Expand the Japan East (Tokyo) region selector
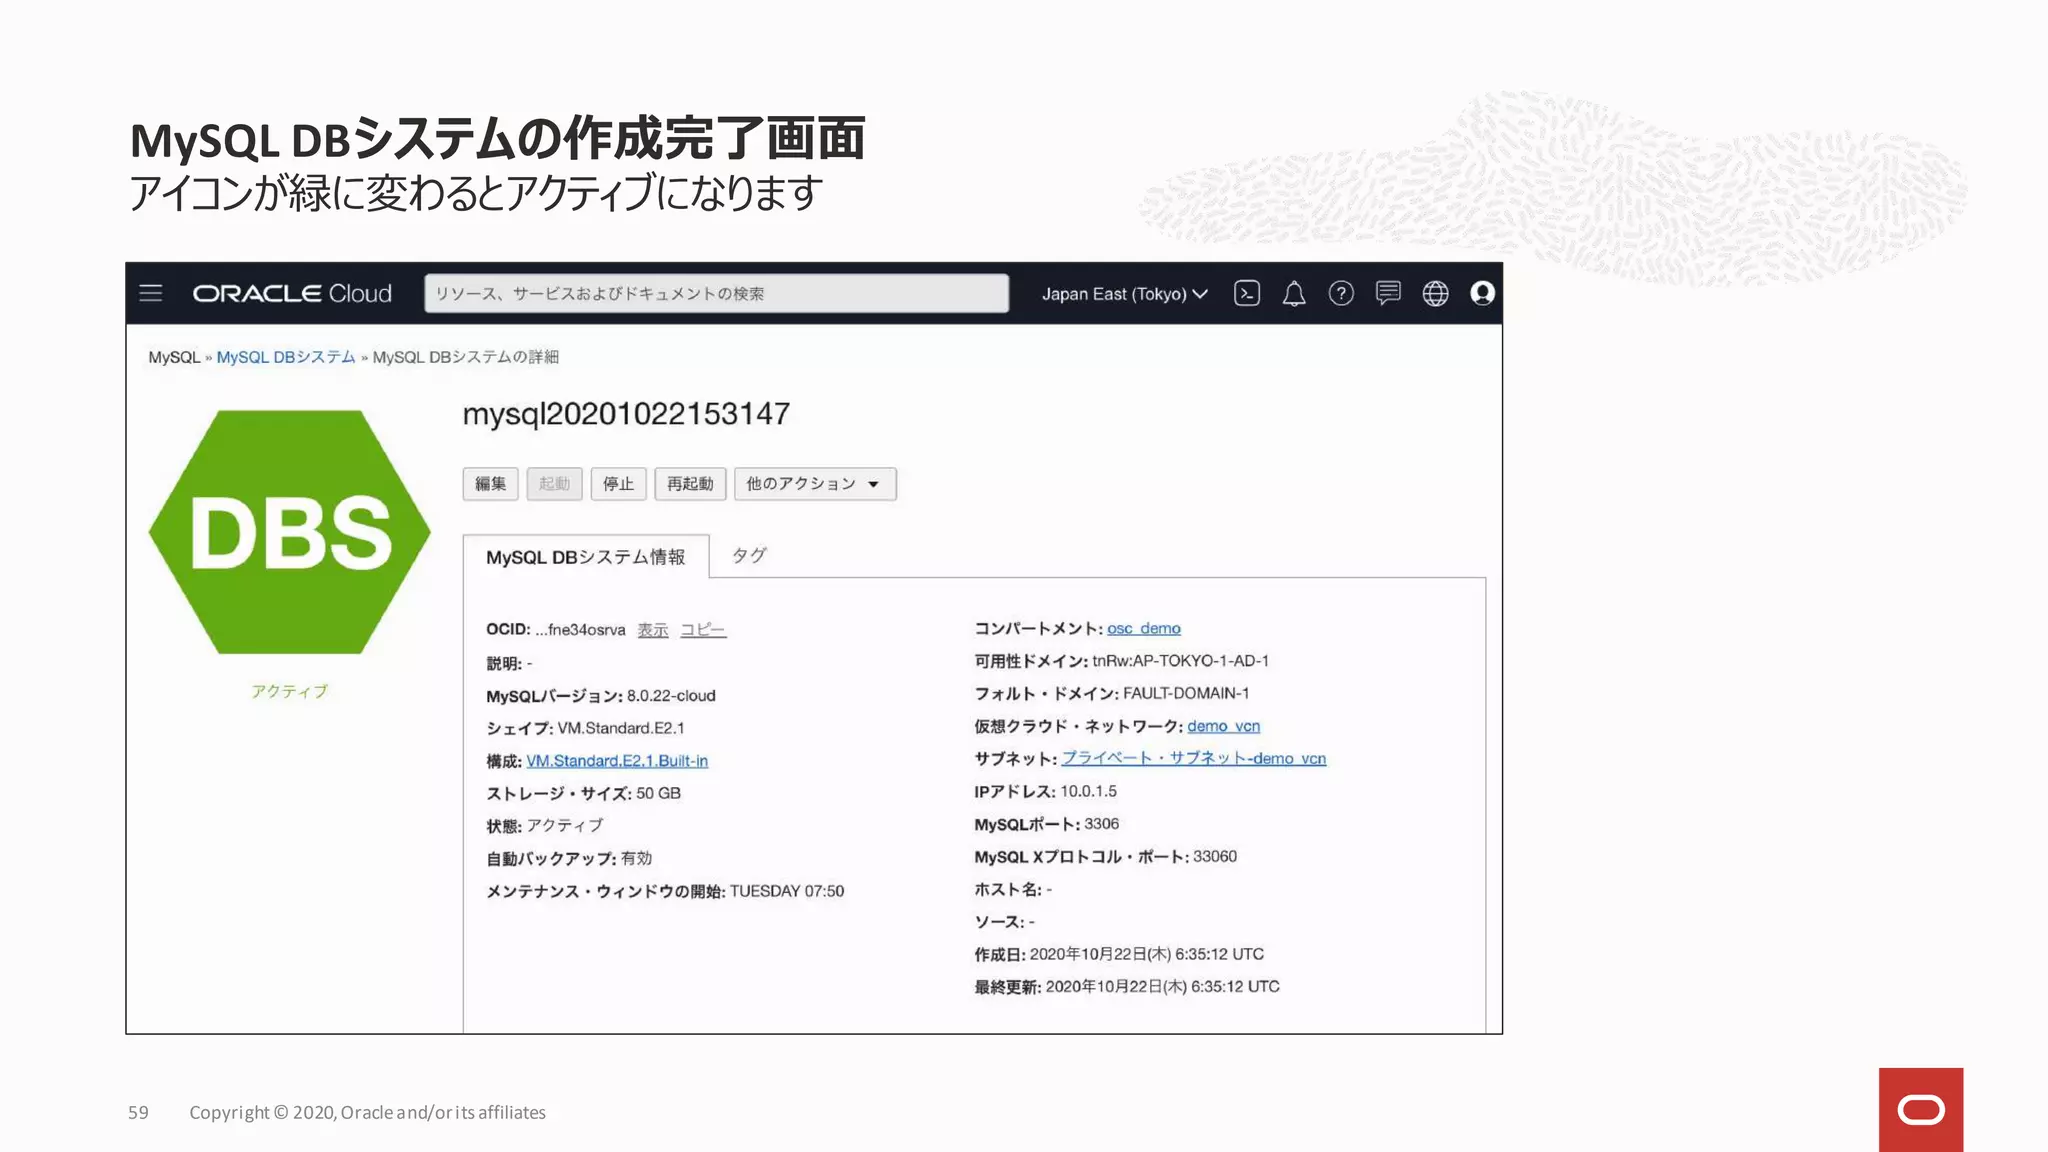The width and height of the screenshot is (2048, 1152). (x=1125, y=294)
